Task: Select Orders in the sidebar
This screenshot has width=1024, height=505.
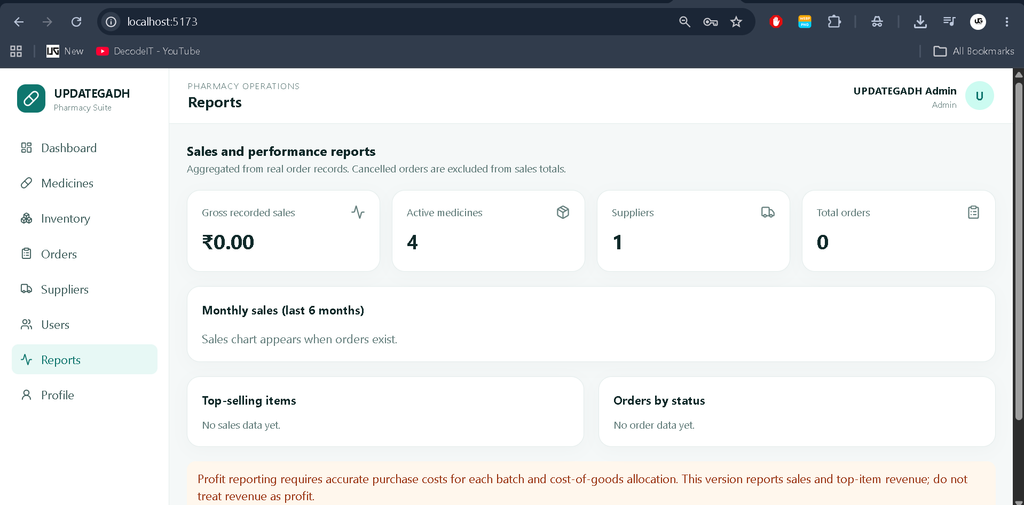Action: [x=84, y=254]
